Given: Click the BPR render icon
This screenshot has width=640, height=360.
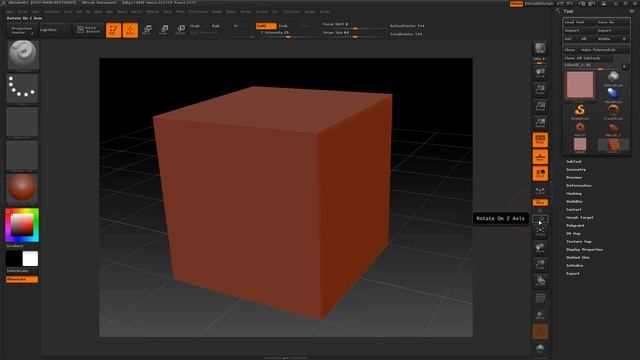Looking at the screenshot, I should [540, 48].
